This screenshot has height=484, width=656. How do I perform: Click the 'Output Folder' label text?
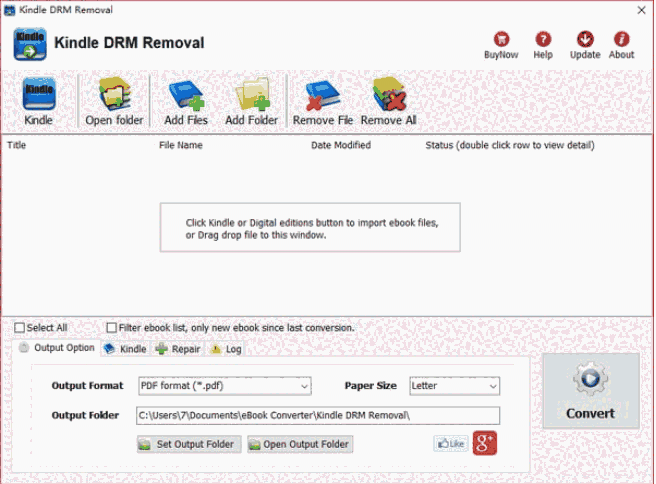coord(85,415)
